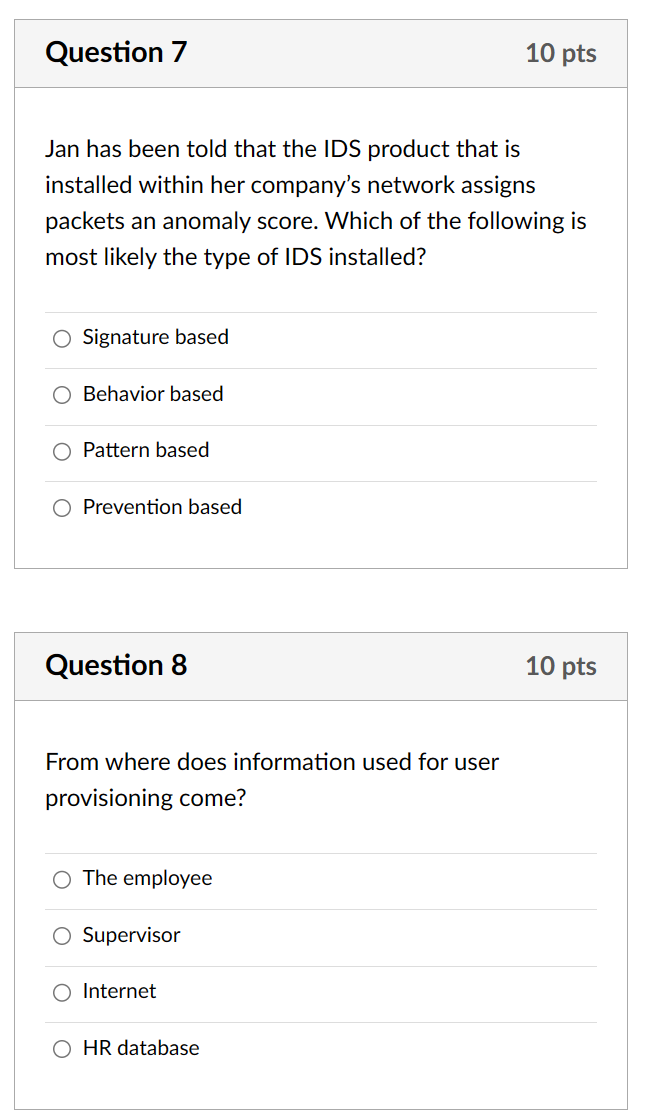
Task: Click the Question 8 heading
Action: 116,666
